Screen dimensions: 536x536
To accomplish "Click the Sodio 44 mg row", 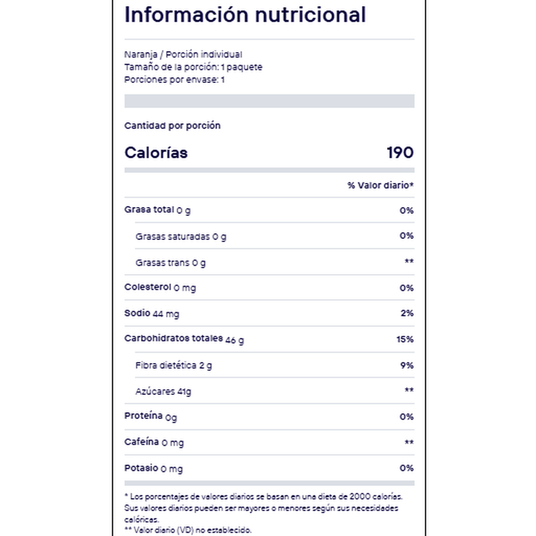I will (x=269, y=313).
